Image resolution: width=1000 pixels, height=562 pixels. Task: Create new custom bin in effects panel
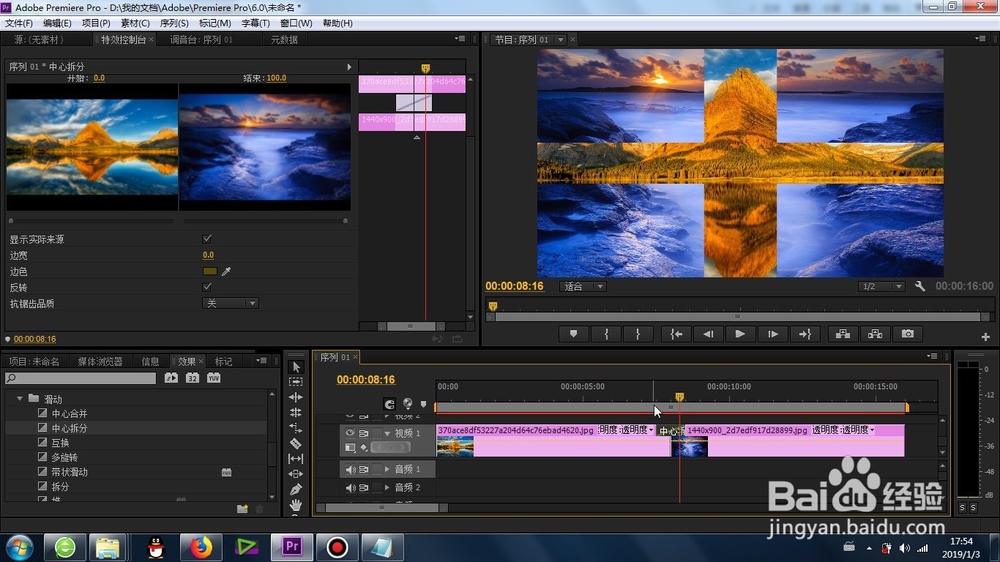point(242,508)
